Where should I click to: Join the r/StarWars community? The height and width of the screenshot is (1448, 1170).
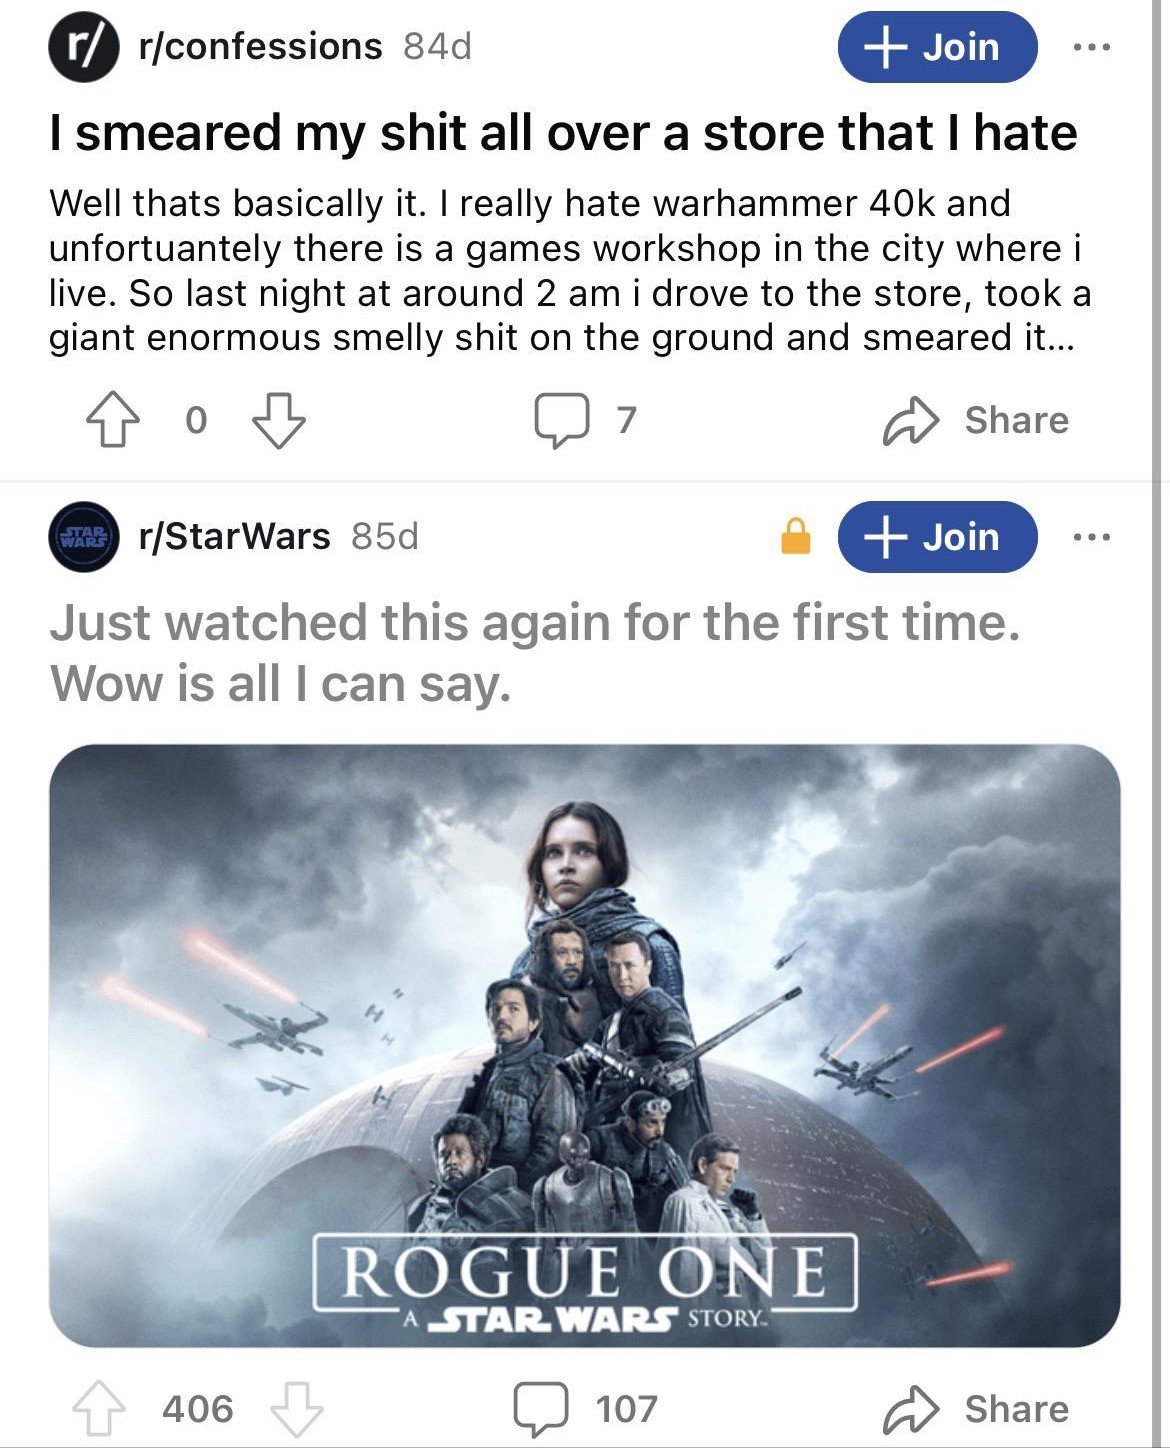coord(937,537)
